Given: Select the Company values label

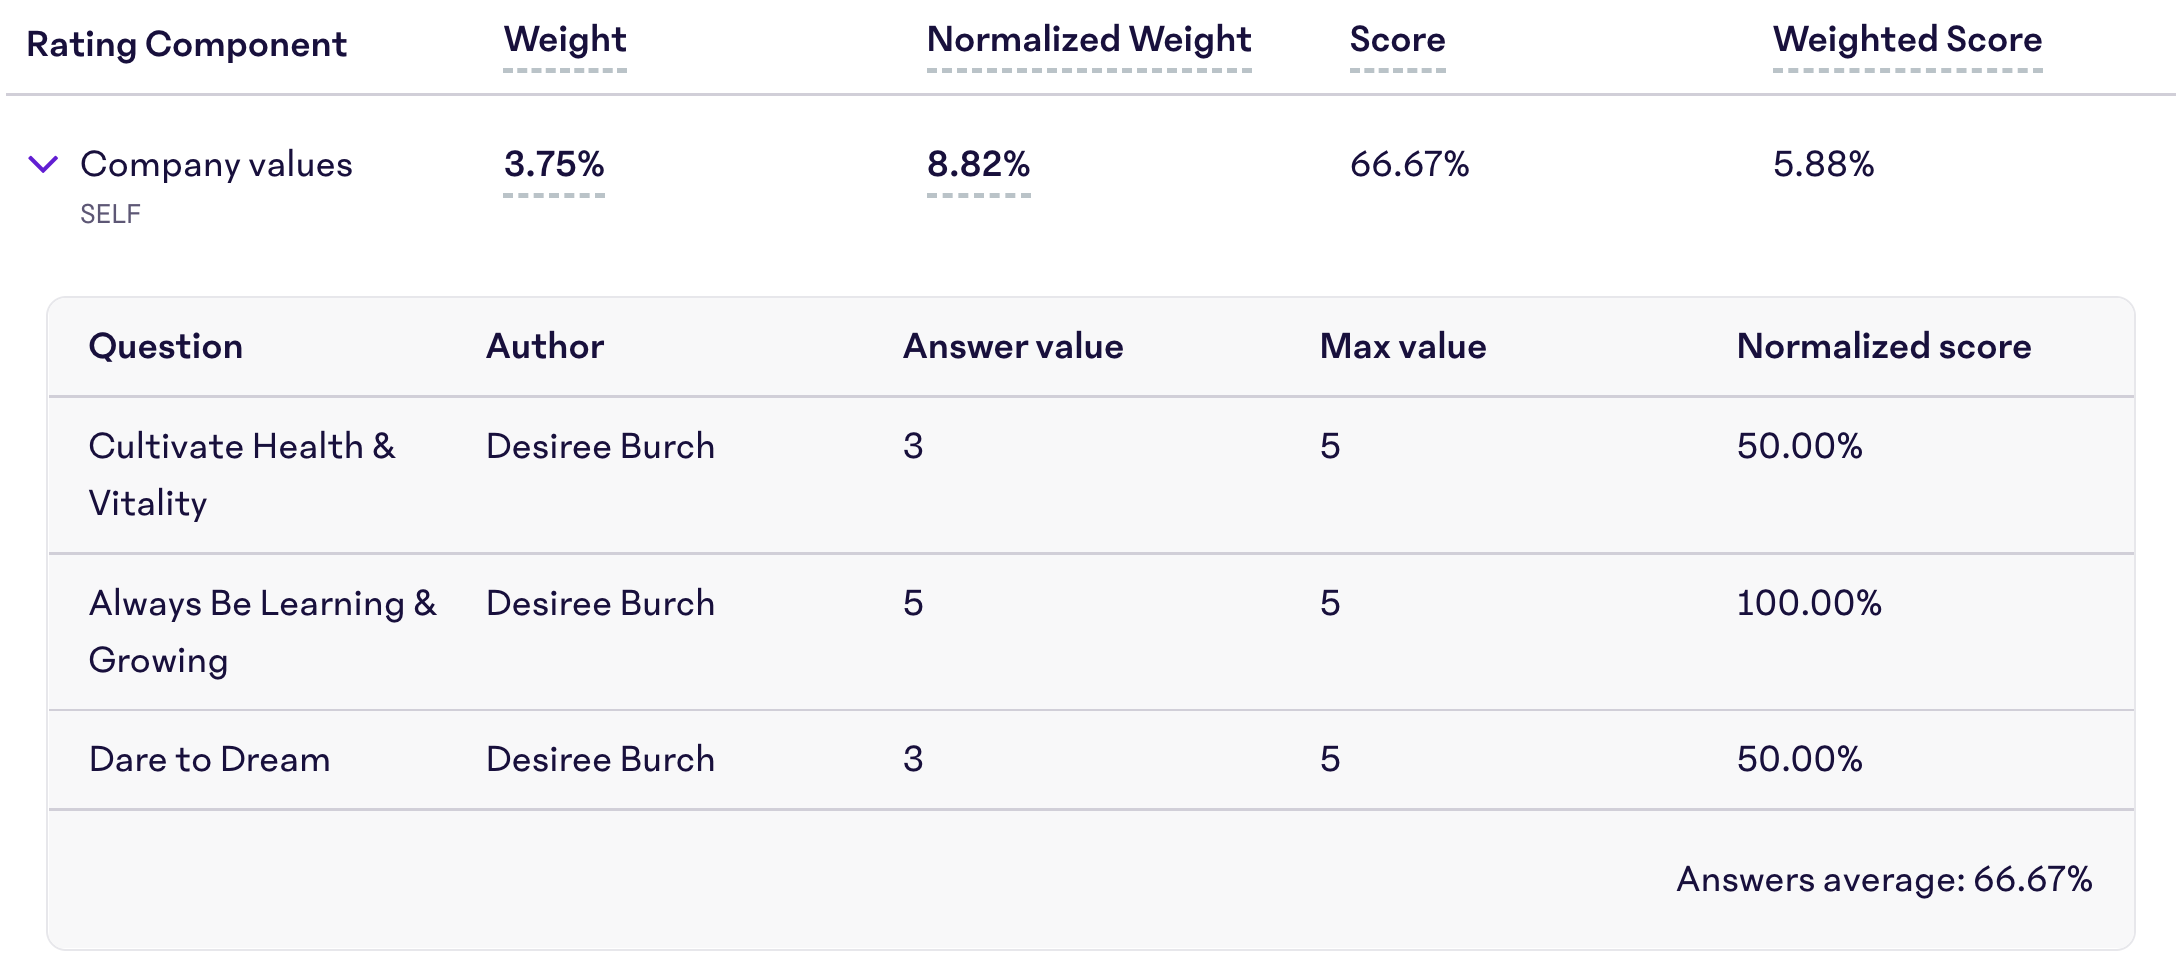Looking at the screenshot, I should pyautogui.click(x=216, y=165).
